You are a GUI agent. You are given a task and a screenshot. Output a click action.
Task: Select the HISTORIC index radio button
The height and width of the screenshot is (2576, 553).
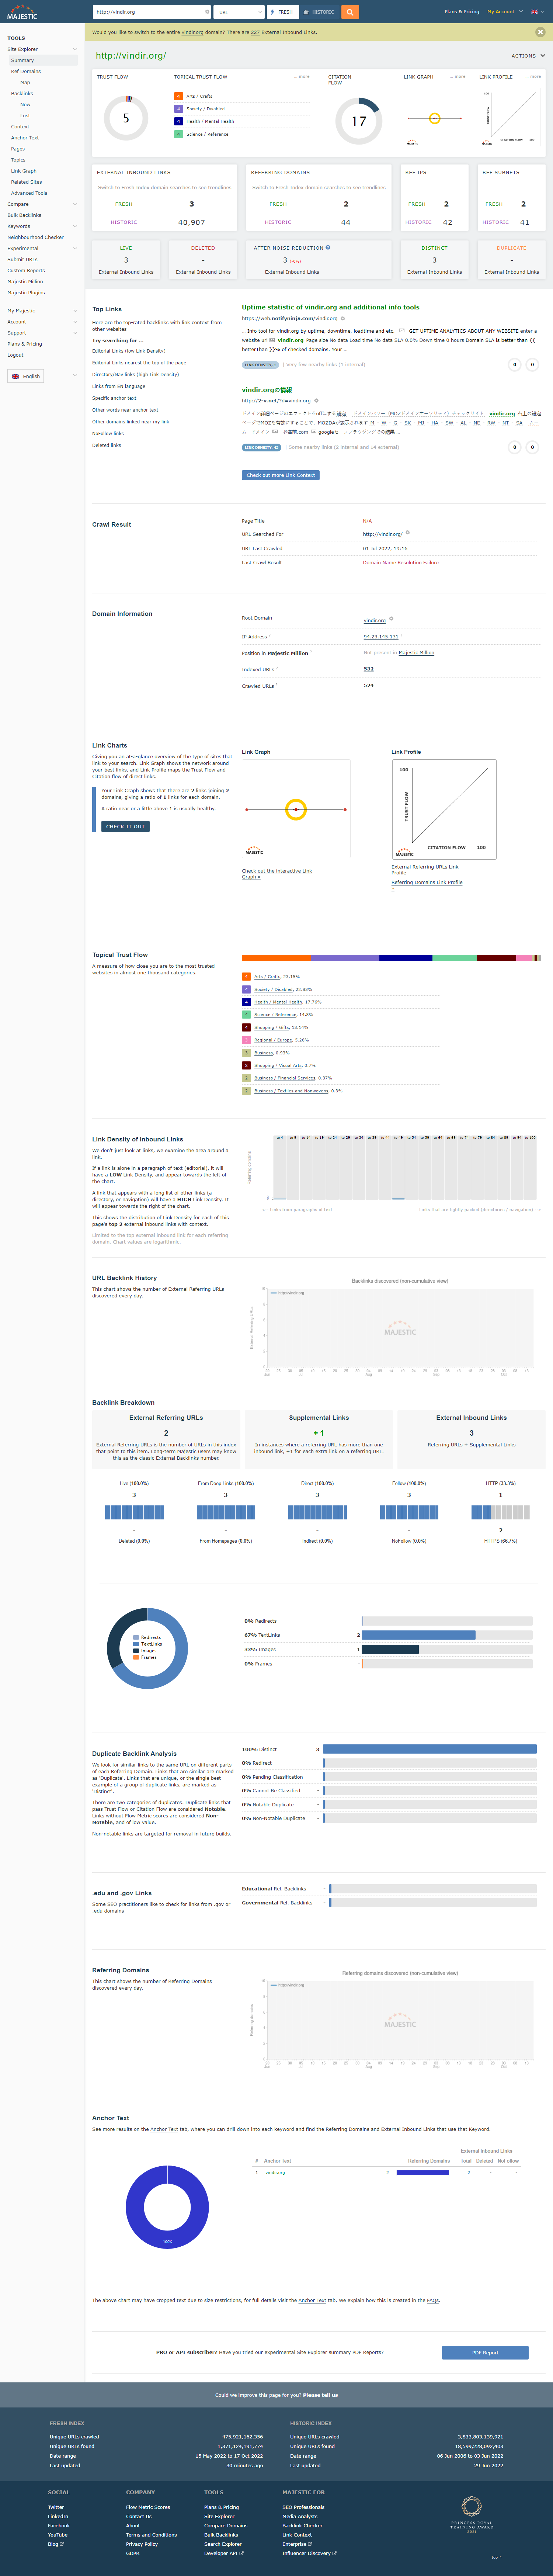point(319,12)
